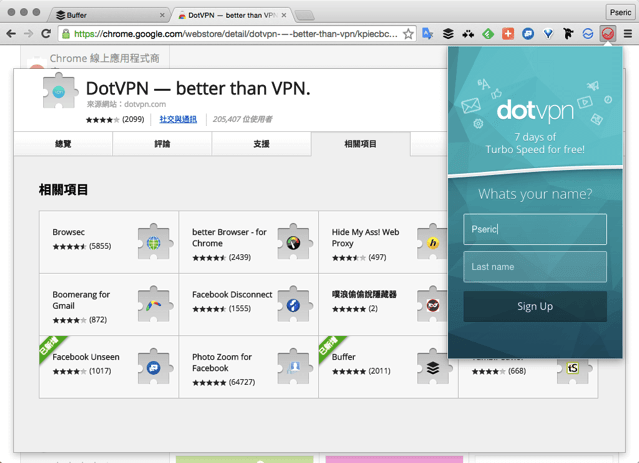This screenshot has width=639, height=463.
Task: Click the 205,407 位使用者 user count
Action: (x=242, y=119)
